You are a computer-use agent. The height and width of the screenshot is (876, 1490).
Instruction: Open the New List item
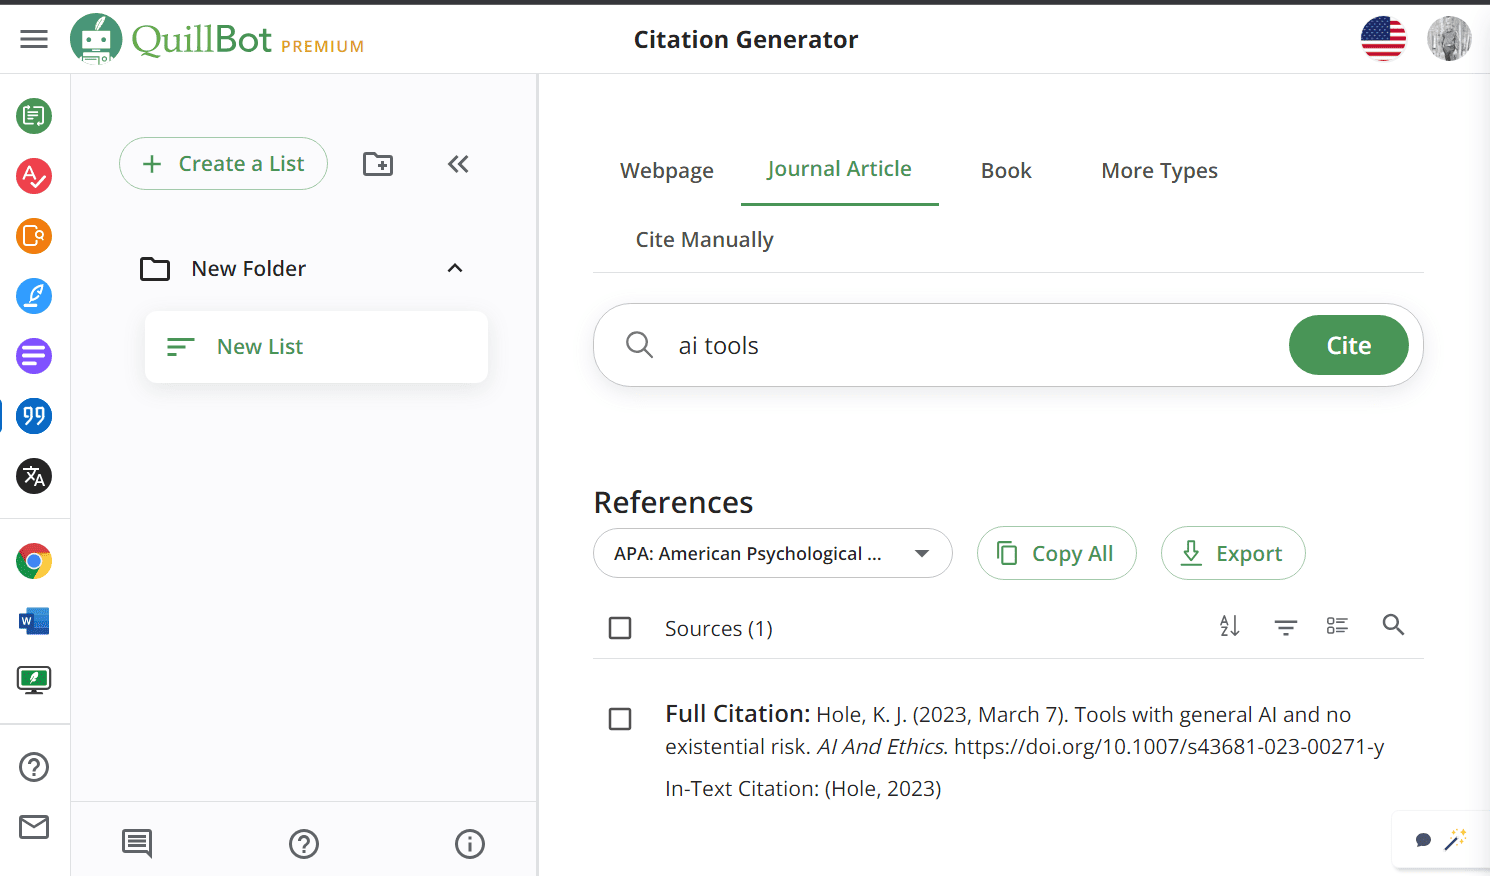coord(316,347)
